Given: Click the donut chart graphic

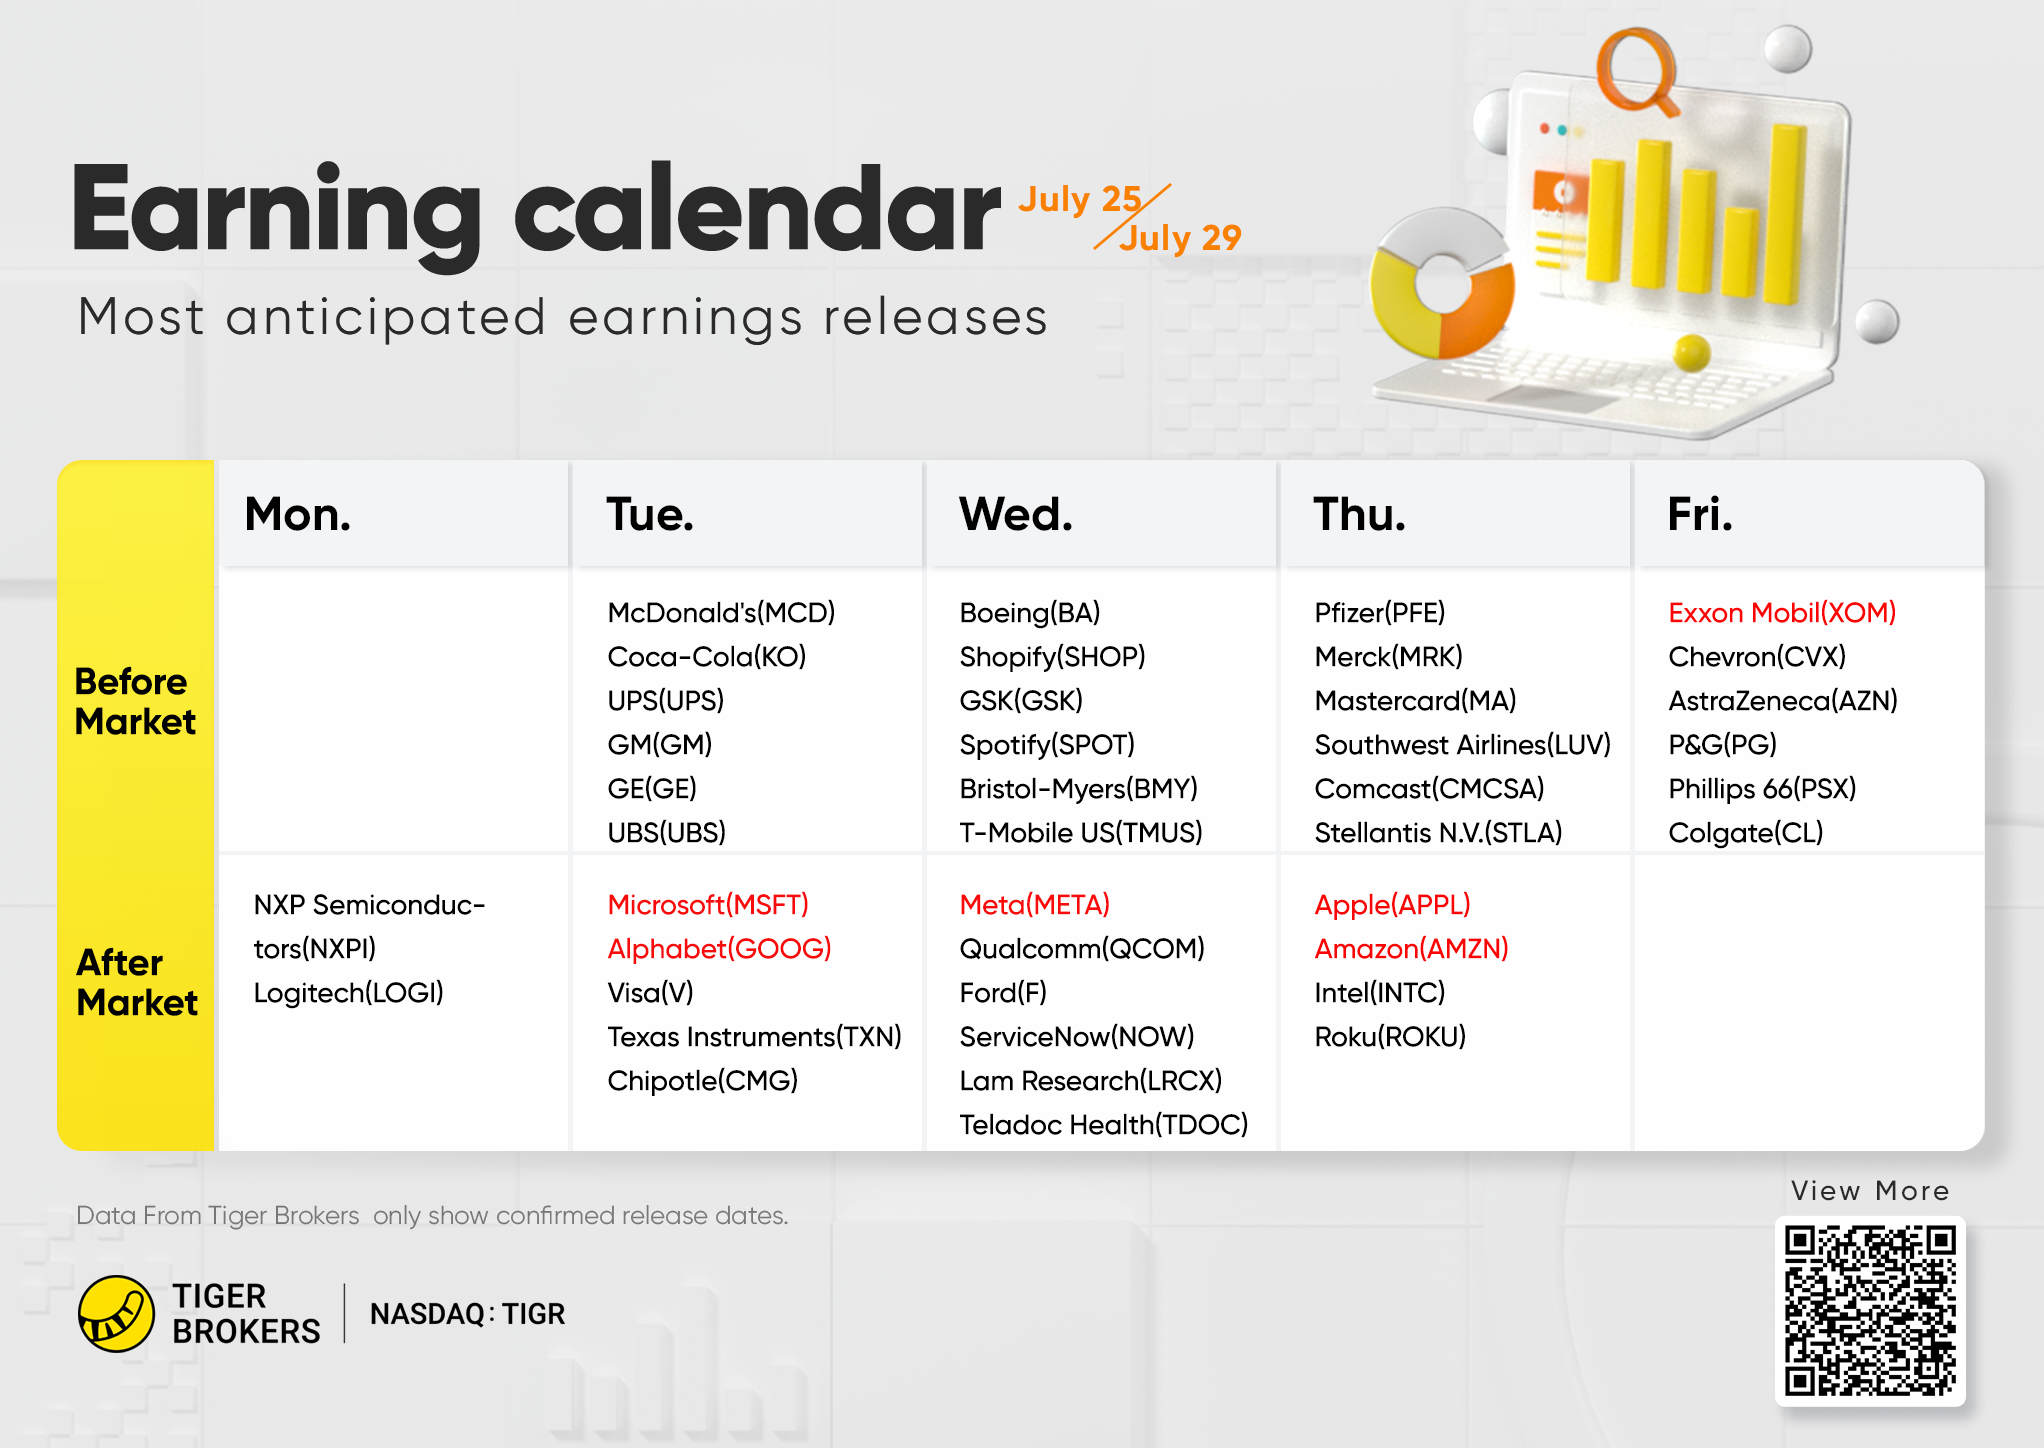Looking at the screenshot, I should (x=1441, y=285).
